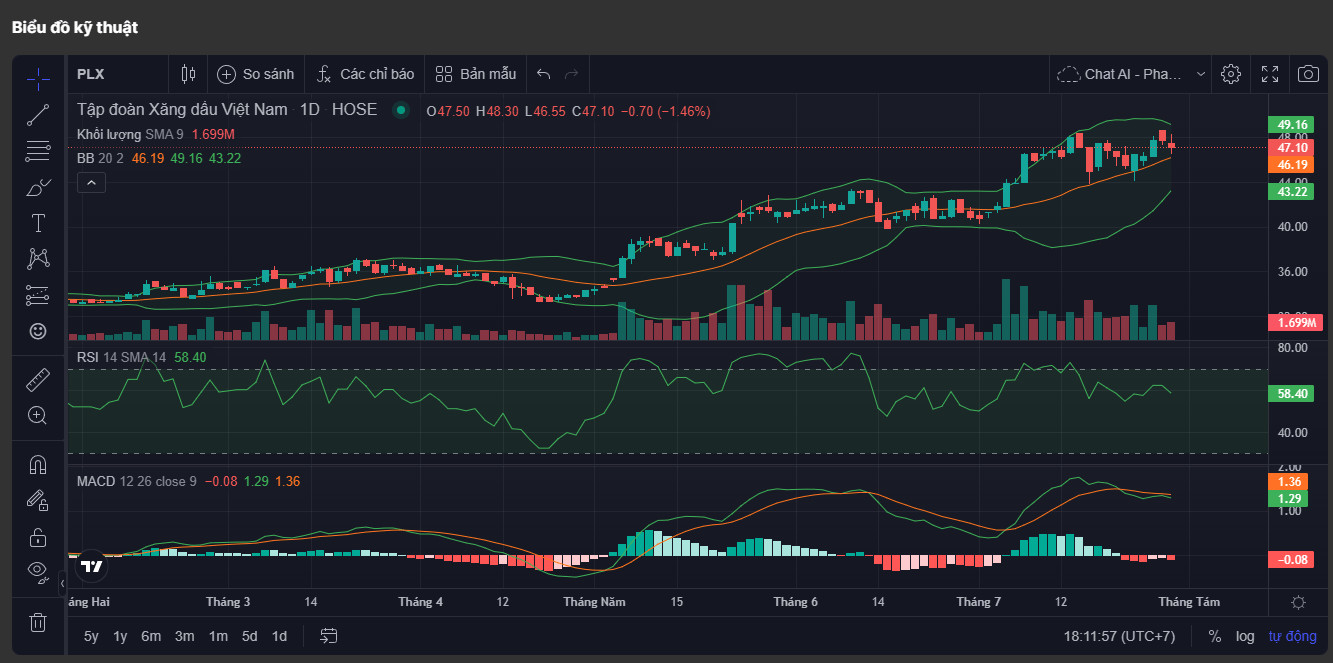1333x663 pixels.
Task: Toggle the stay-in-drawing-mode pencil lock
Action: coord(38,500)
